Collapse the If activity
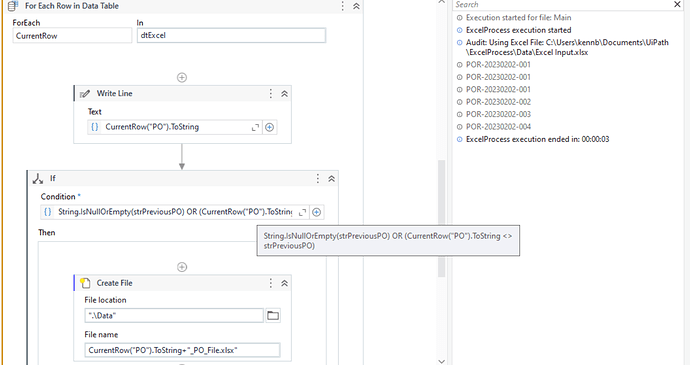 [x=331, y=178]
